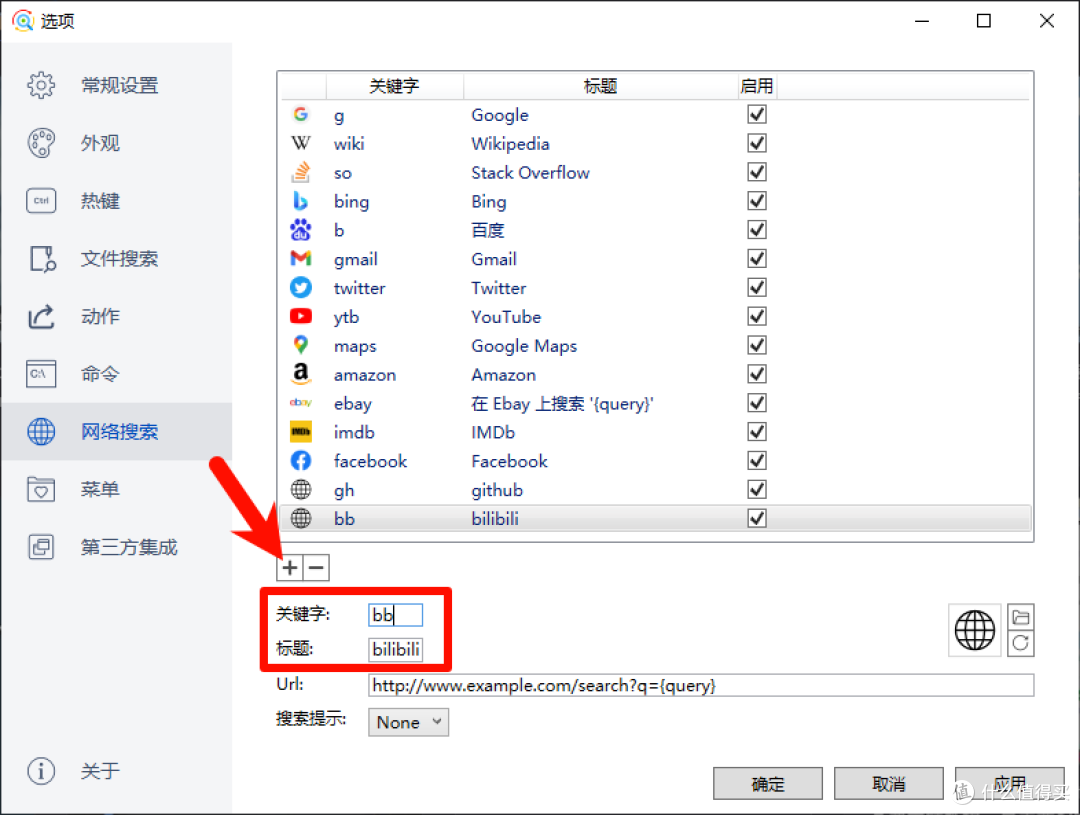Uncheck the bilibili enabled checkbox

[757, 518]
